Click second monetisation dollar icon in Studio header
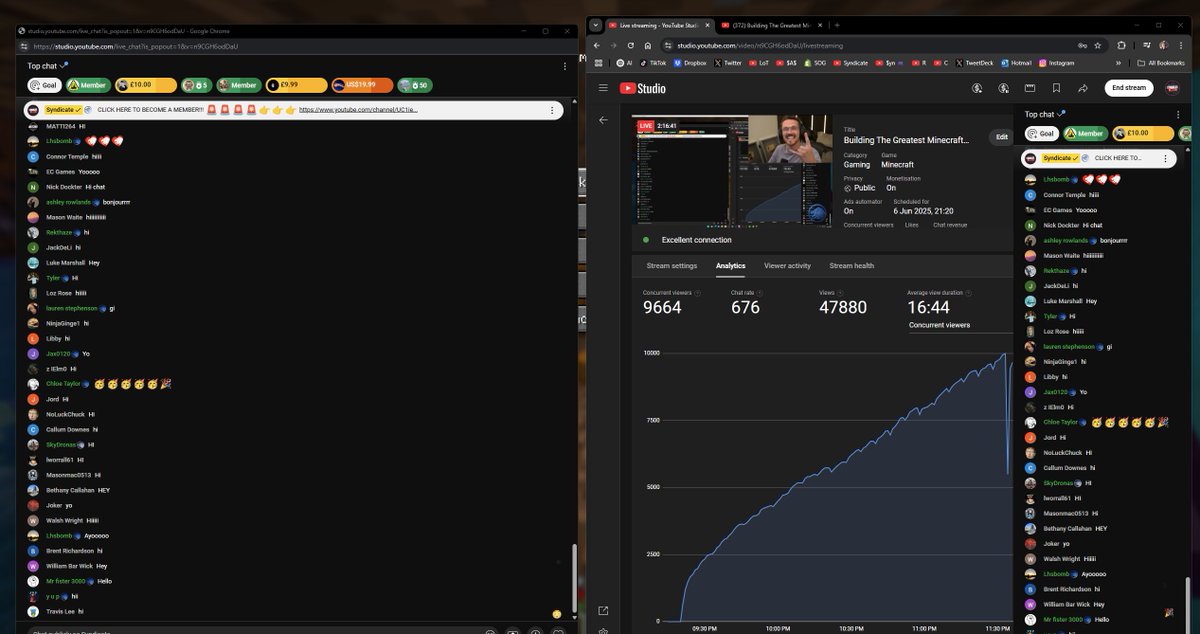The height and width of the screenshot is (634, 1200). 1003,88
